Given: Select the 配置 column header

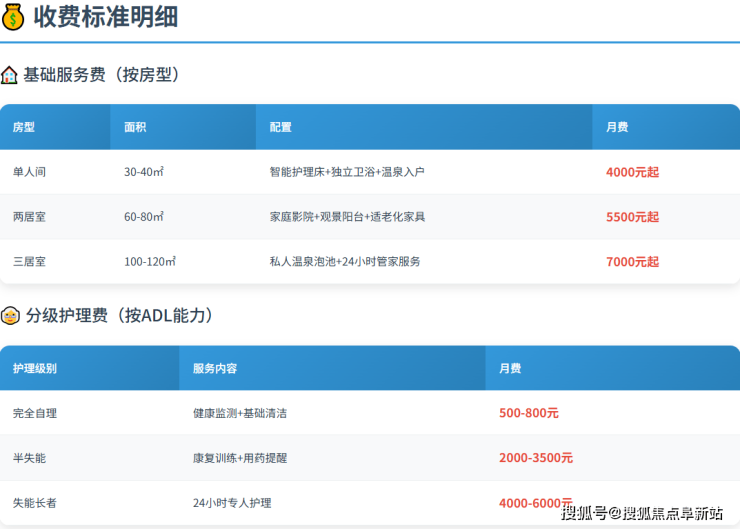Looking at the screenshot, I should pos(281,127).
